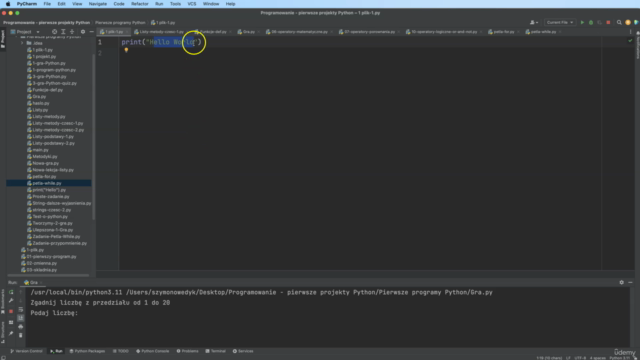Select Metodyki.py in the project tree

click(45, 156)
